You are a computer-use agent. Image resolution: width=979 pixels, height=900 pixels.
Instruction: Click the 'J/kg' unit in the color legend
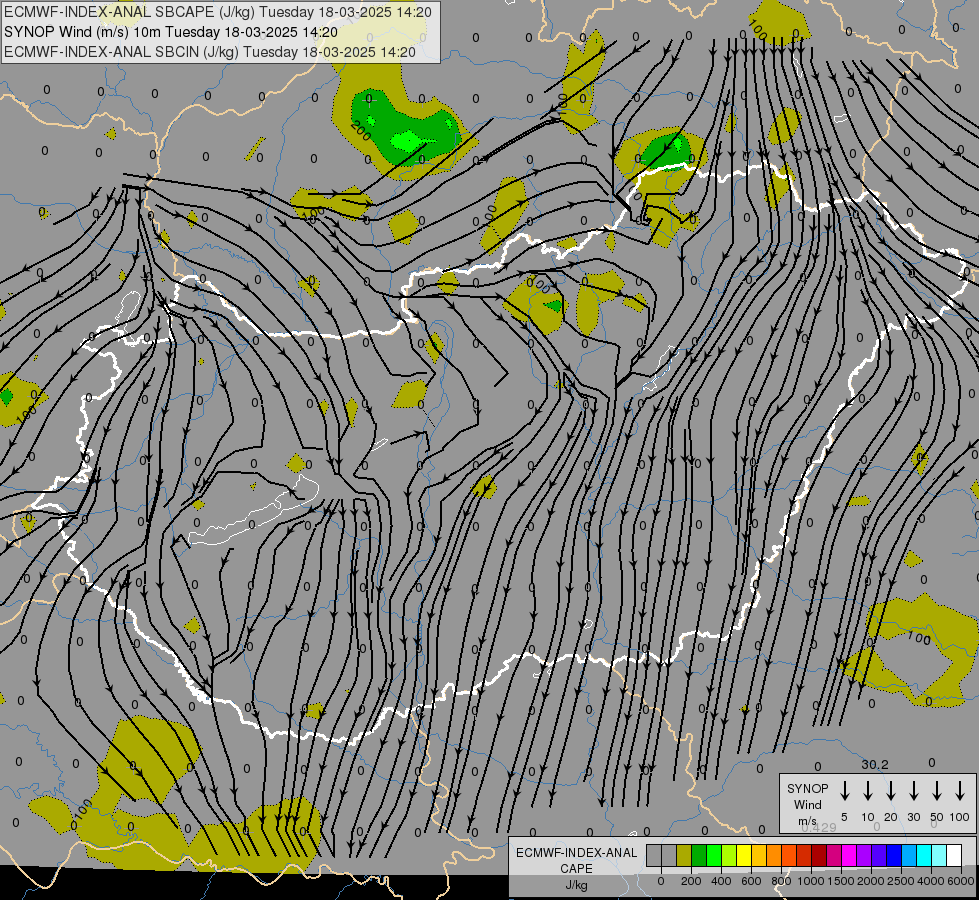pos(576,885)
